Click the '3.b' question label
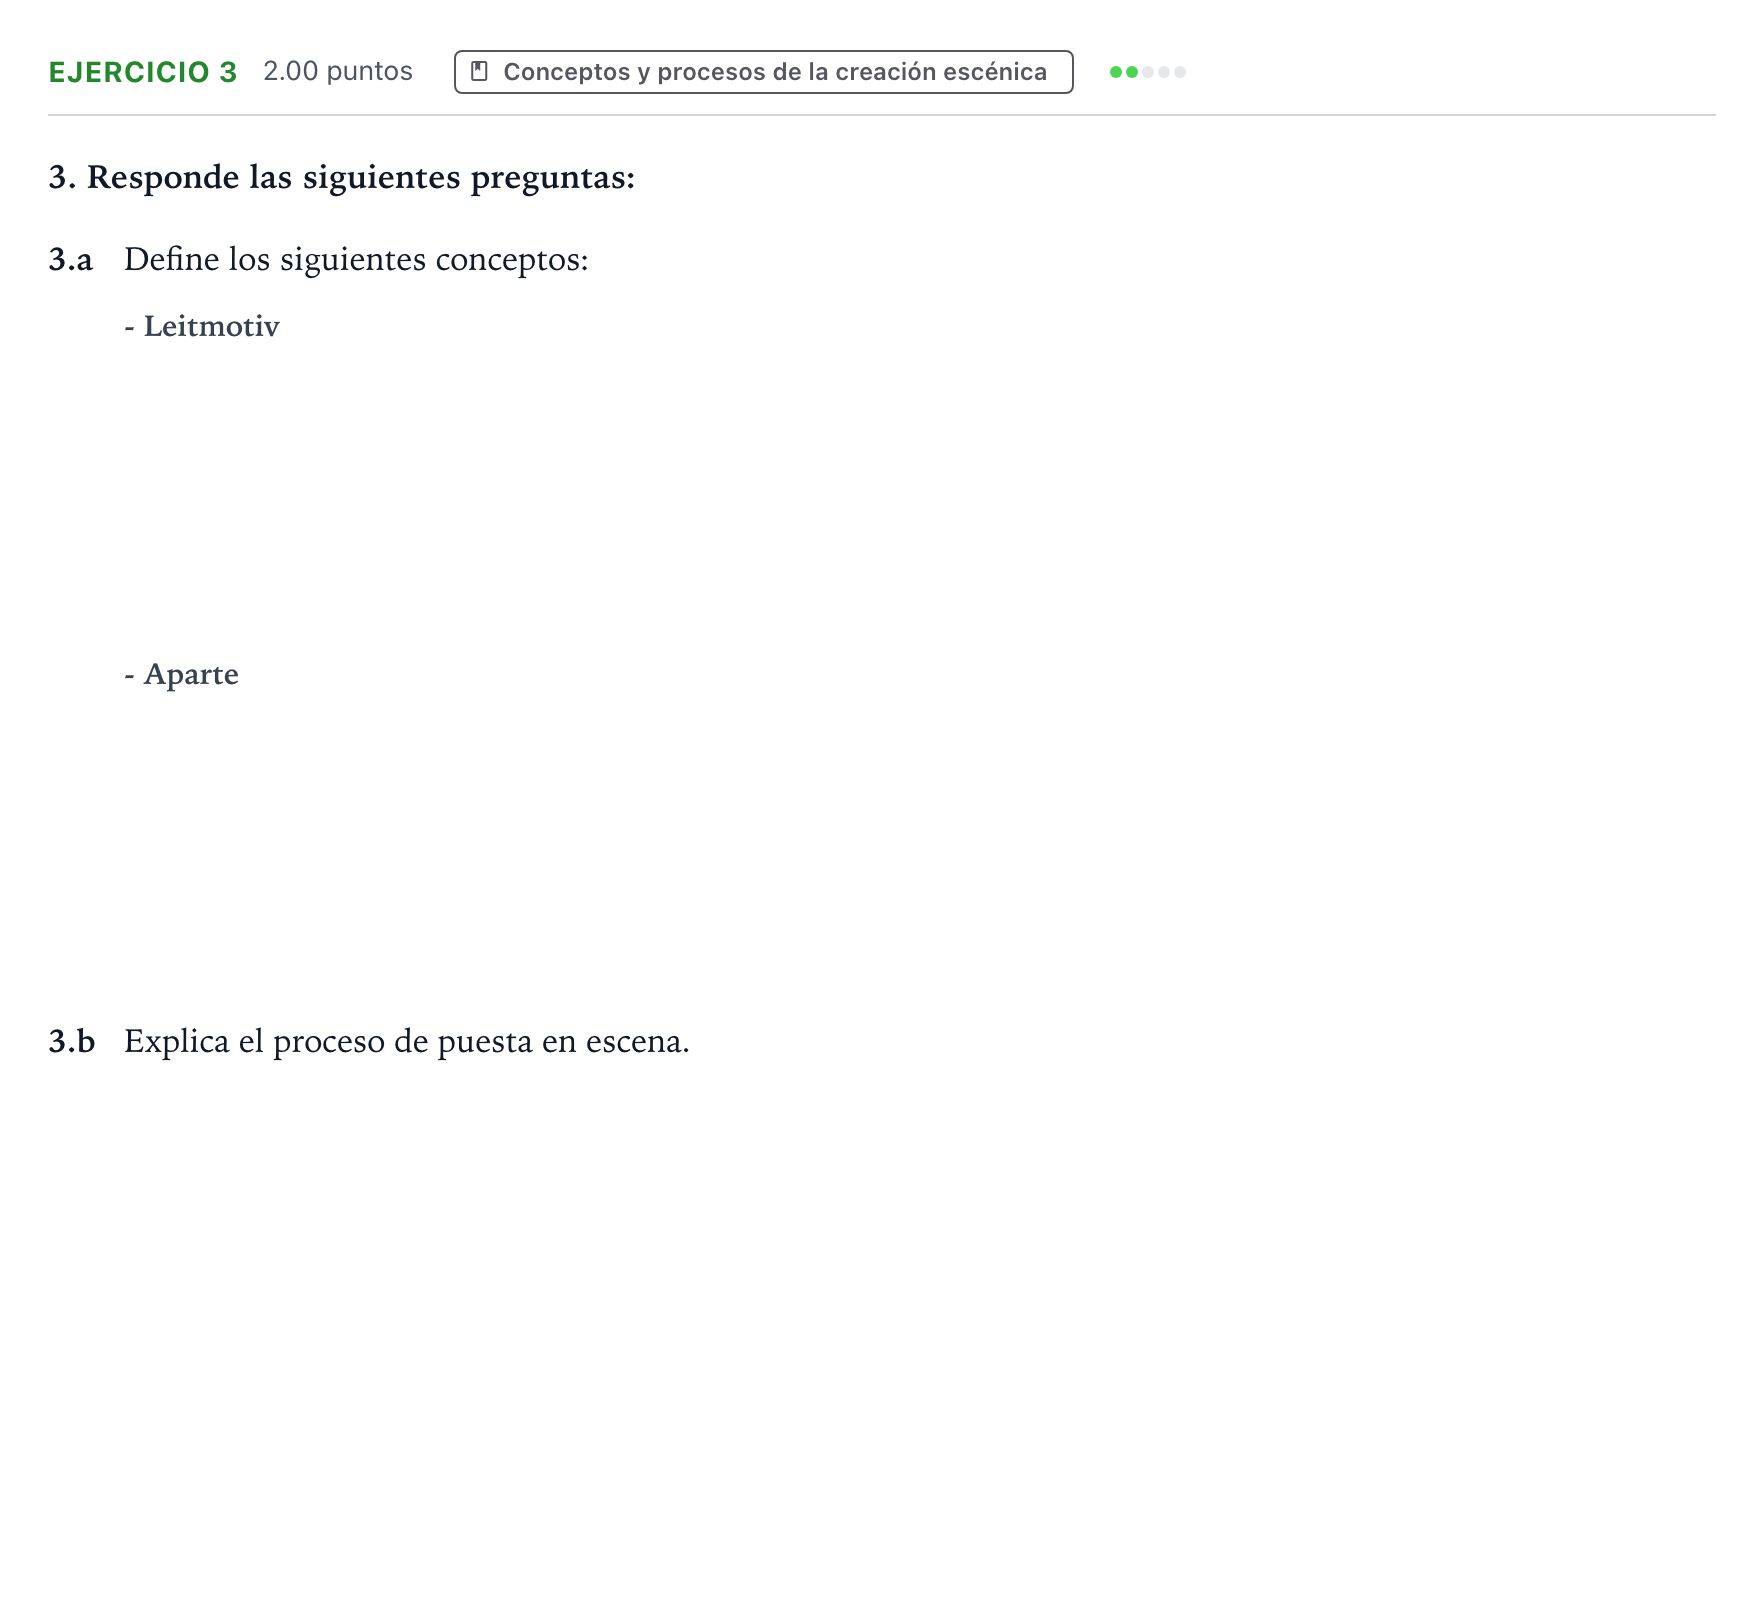1764x1612 pixels. click(x=72, y=1042)
